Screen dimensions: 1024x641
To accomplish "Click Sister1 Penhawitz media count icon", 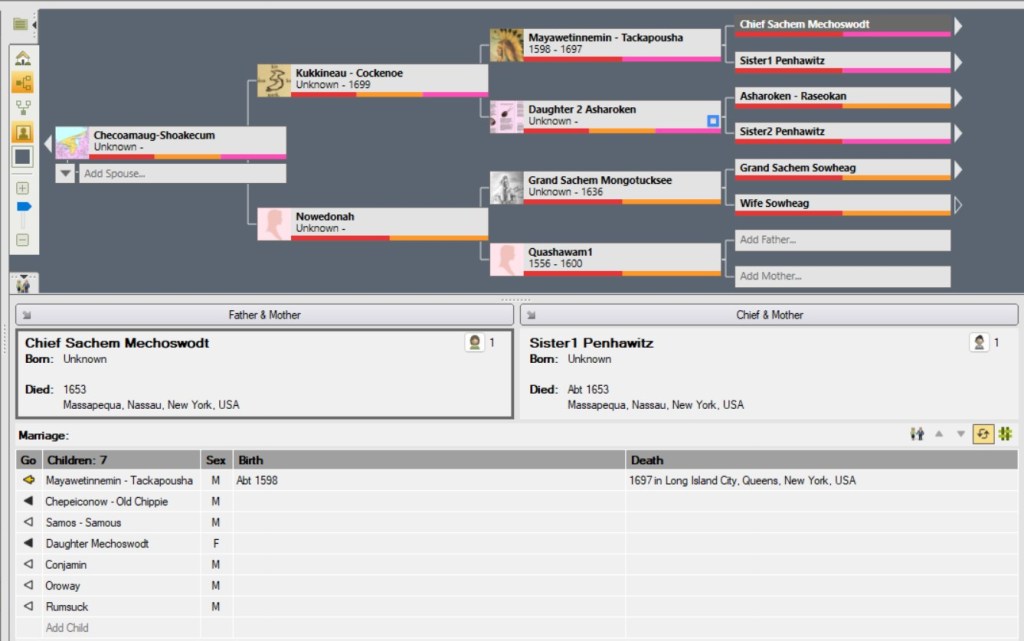I will (979, 343).
